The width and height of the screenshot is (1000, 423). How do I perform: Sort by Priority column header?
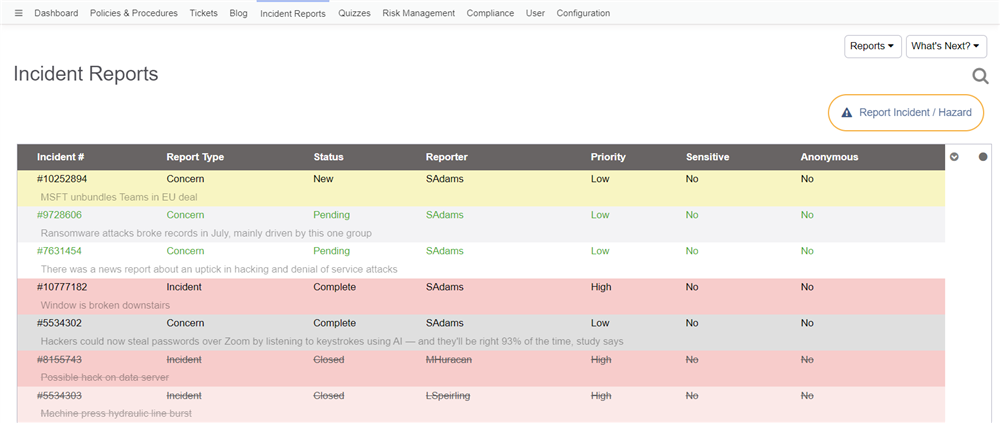point(608,157)
